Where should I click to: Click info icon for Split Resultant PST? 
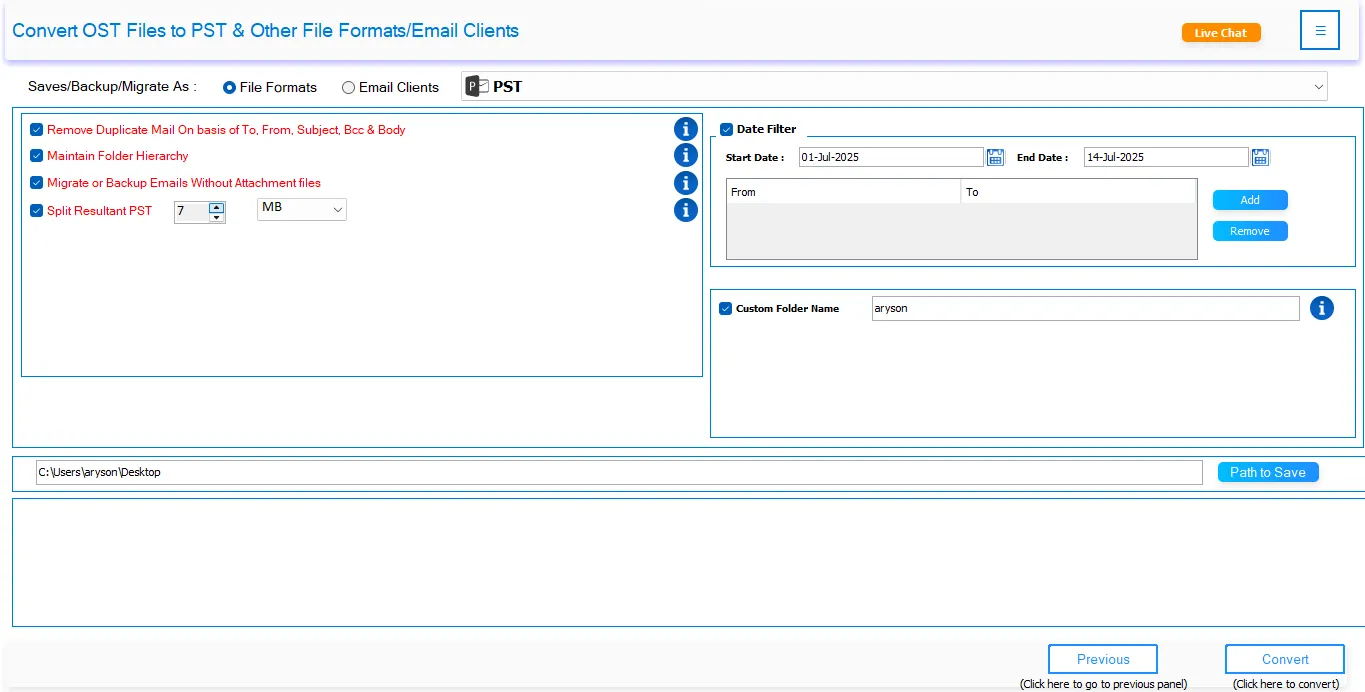[685, 210]
